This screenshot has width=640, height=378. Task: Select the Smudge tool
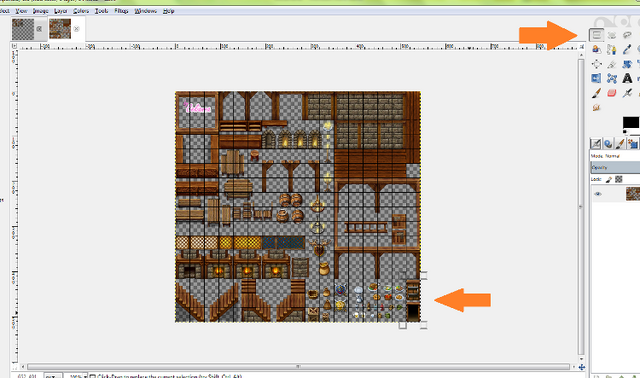pyautogui.click(x=596, y=108)
